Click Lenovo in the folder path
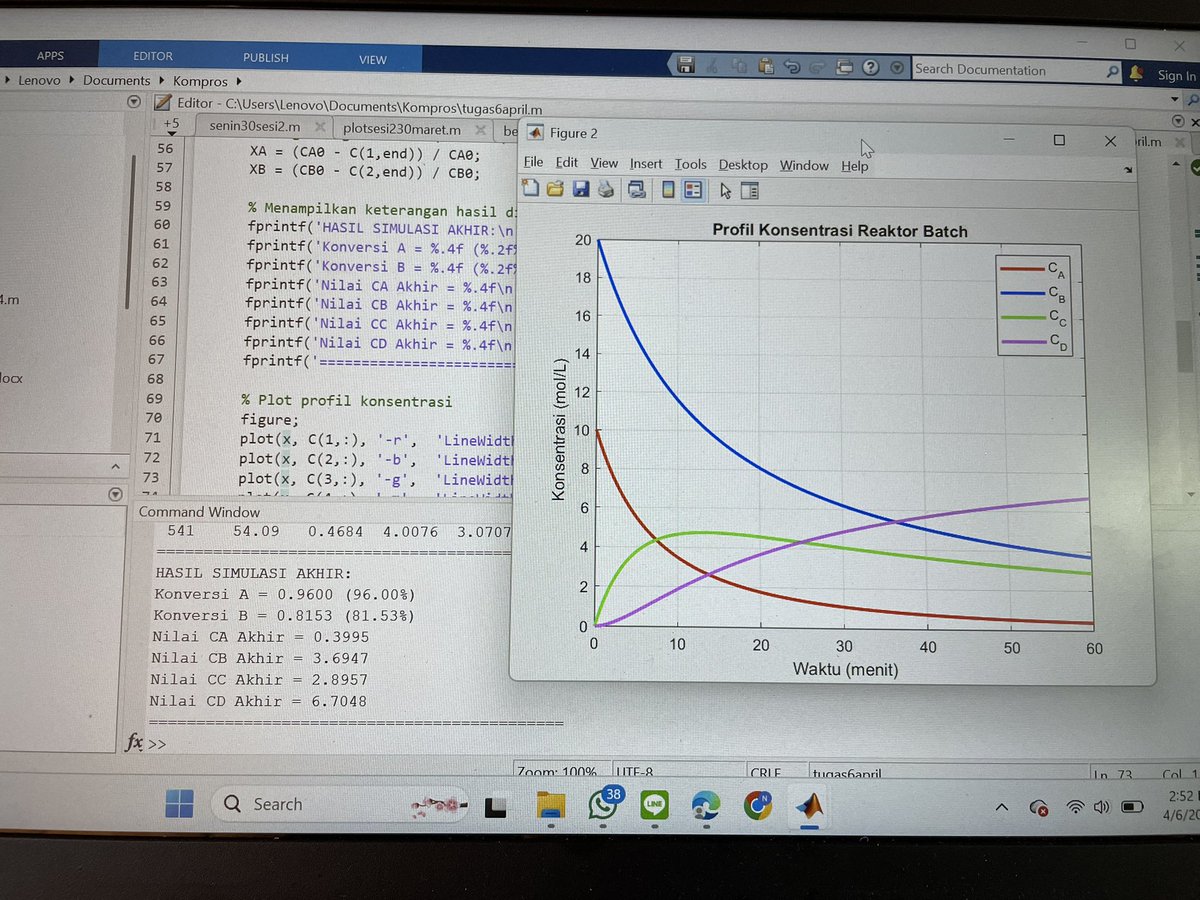The height and width of the screenshot is (900, 1200). (39, 80)
